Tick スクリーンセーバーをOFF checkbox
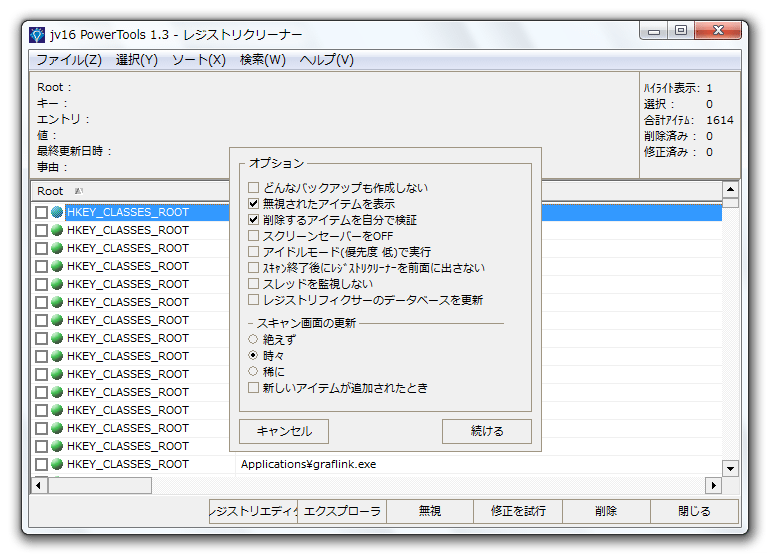774x559 pixels. click(x=253, y=236)
